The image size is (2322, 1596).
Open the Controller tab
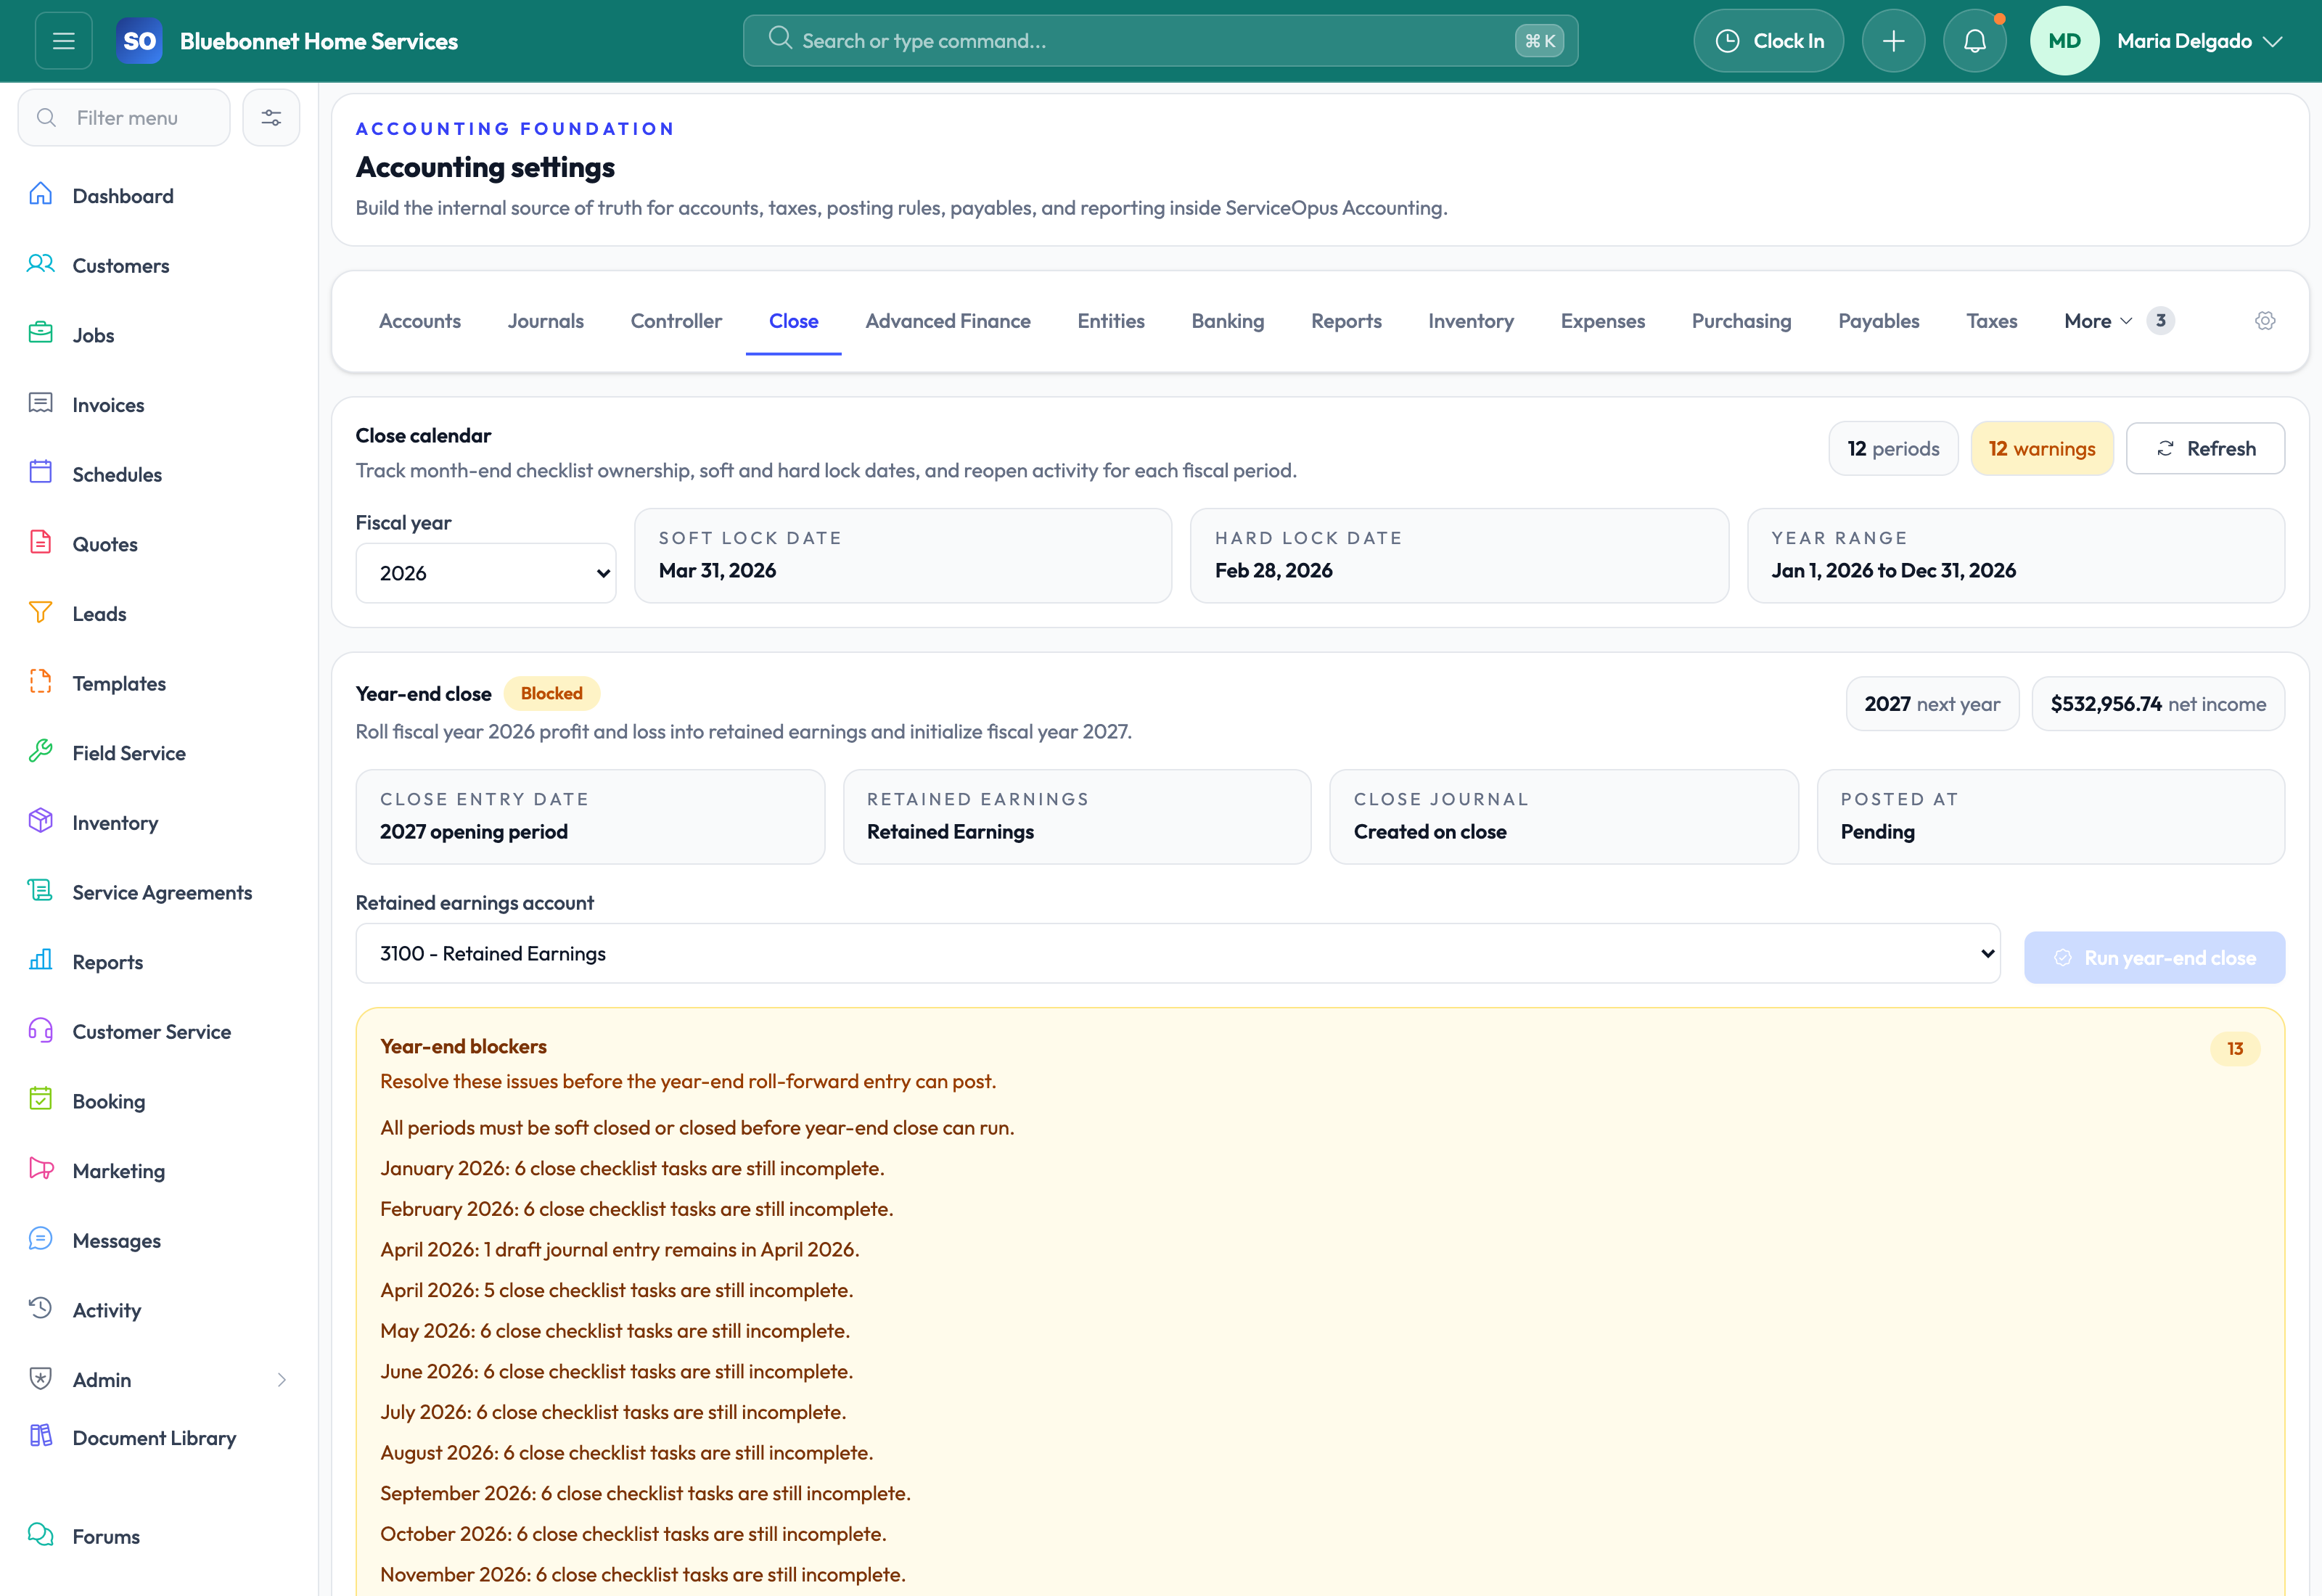(676, 321)
